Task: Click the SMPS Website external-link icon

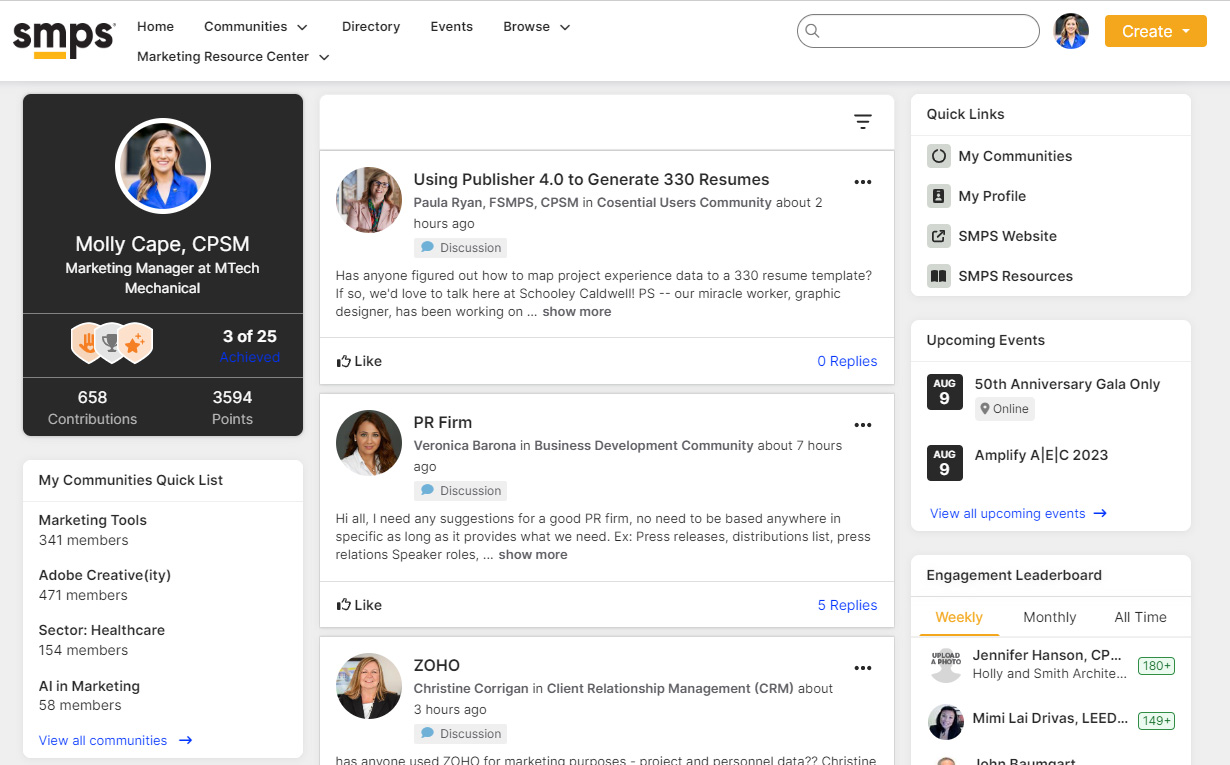Action: (x=938, y=236)
